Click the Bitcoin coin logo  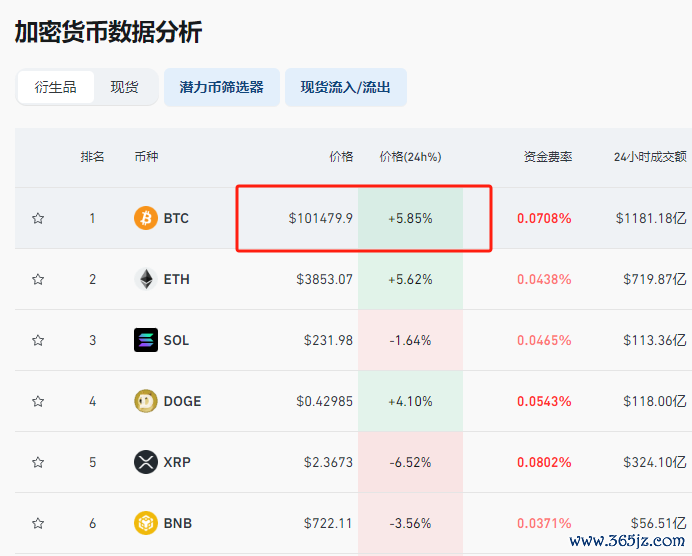coord(146,218)
